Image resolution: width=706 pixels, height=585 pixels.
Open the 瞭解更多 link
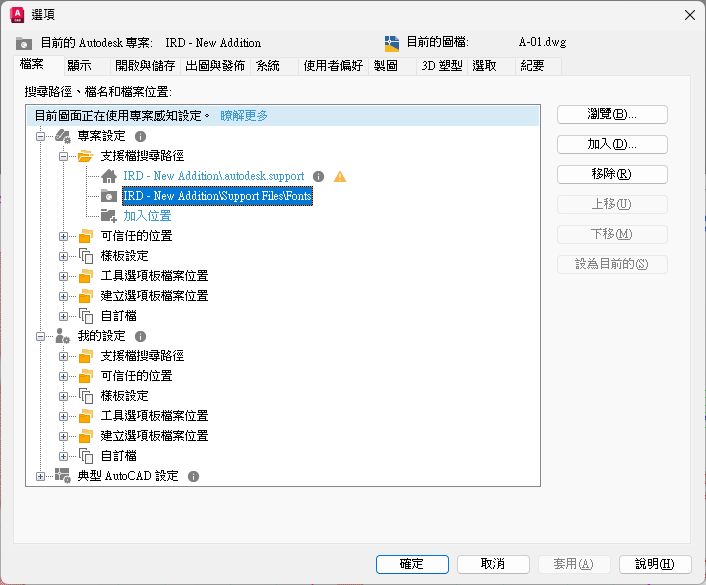click(x=244, y=116)
